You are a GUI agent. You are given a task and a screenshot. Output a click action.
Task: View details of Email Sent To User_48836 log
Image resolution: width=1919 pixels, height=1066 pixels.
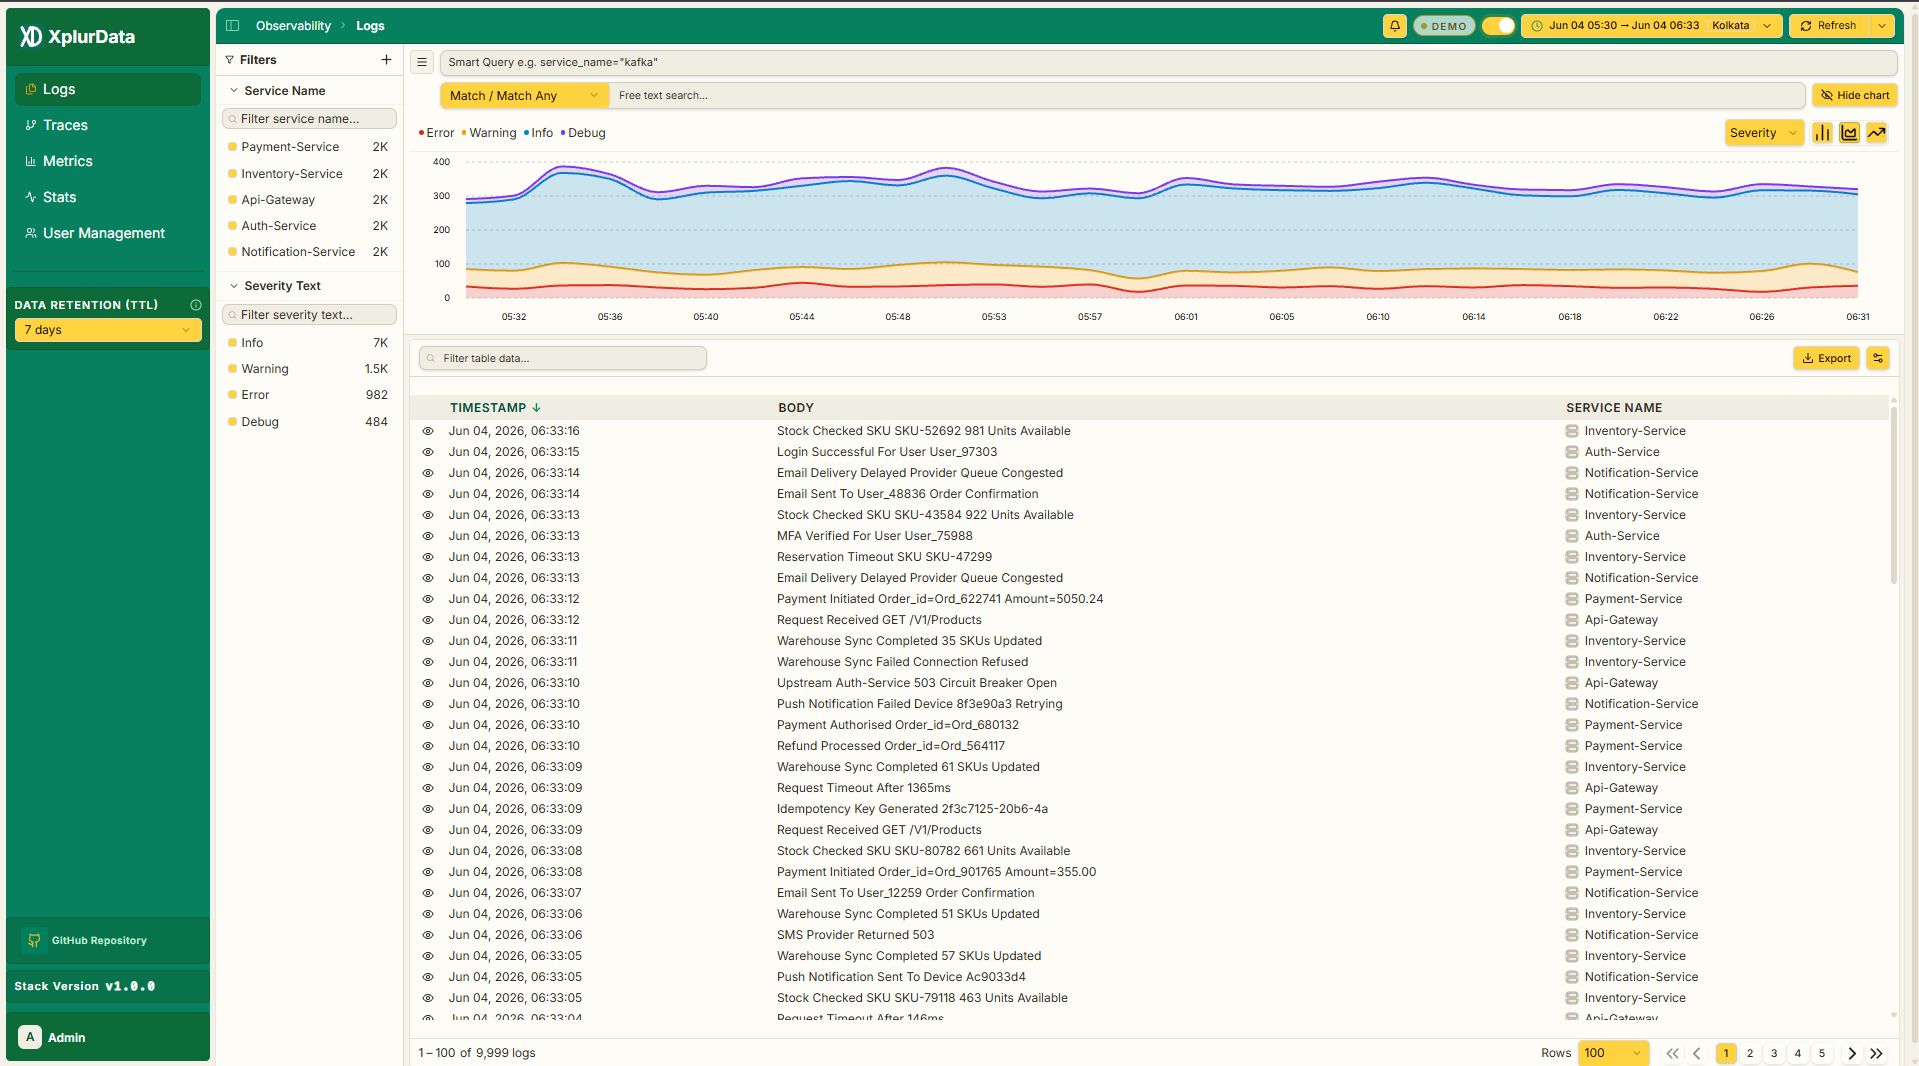(428, 494)
